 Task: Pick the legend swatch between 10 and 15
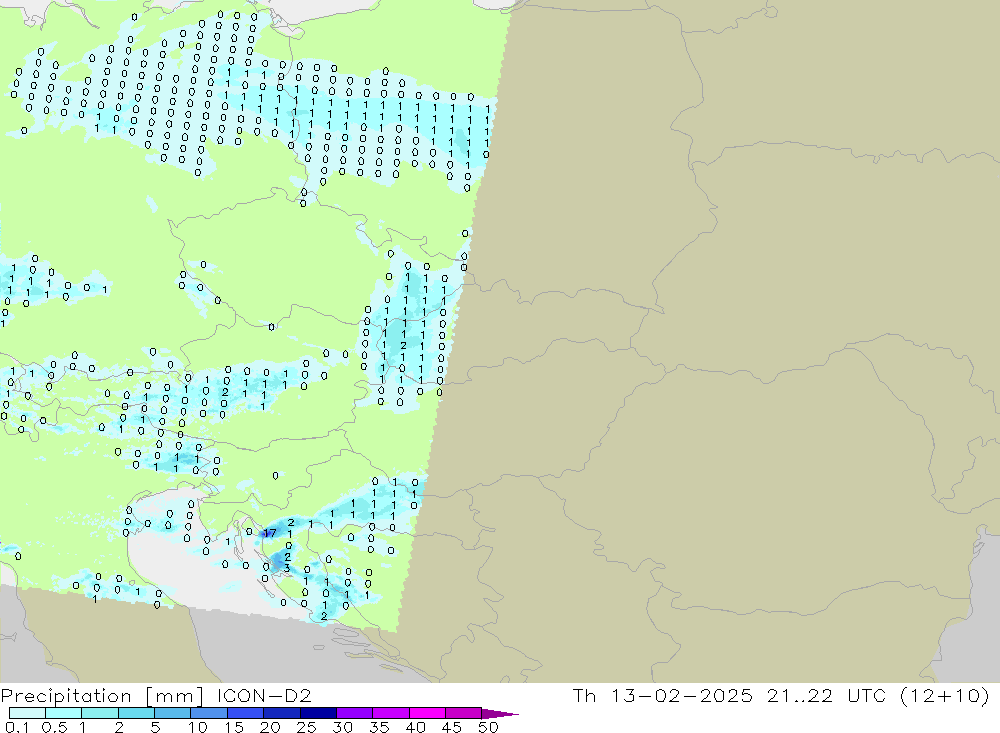coord(209,713)
